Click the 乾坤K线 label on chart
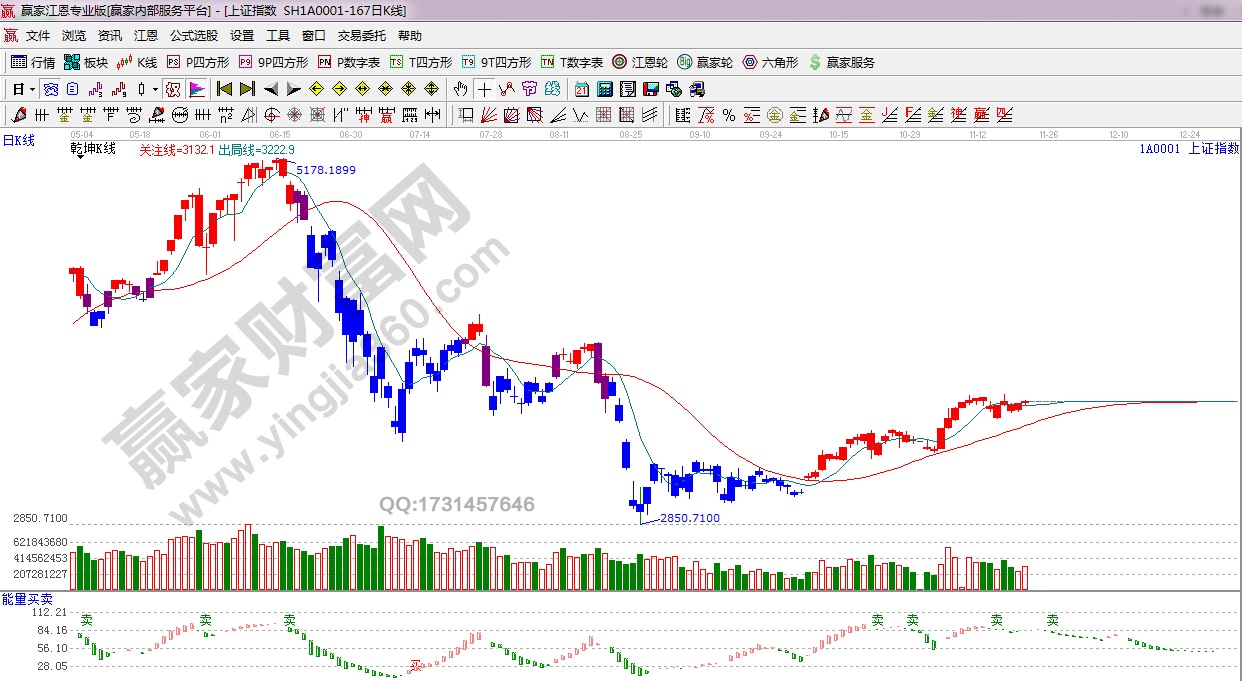Viewport: 1242px width, 681px height. pos(93,149)
